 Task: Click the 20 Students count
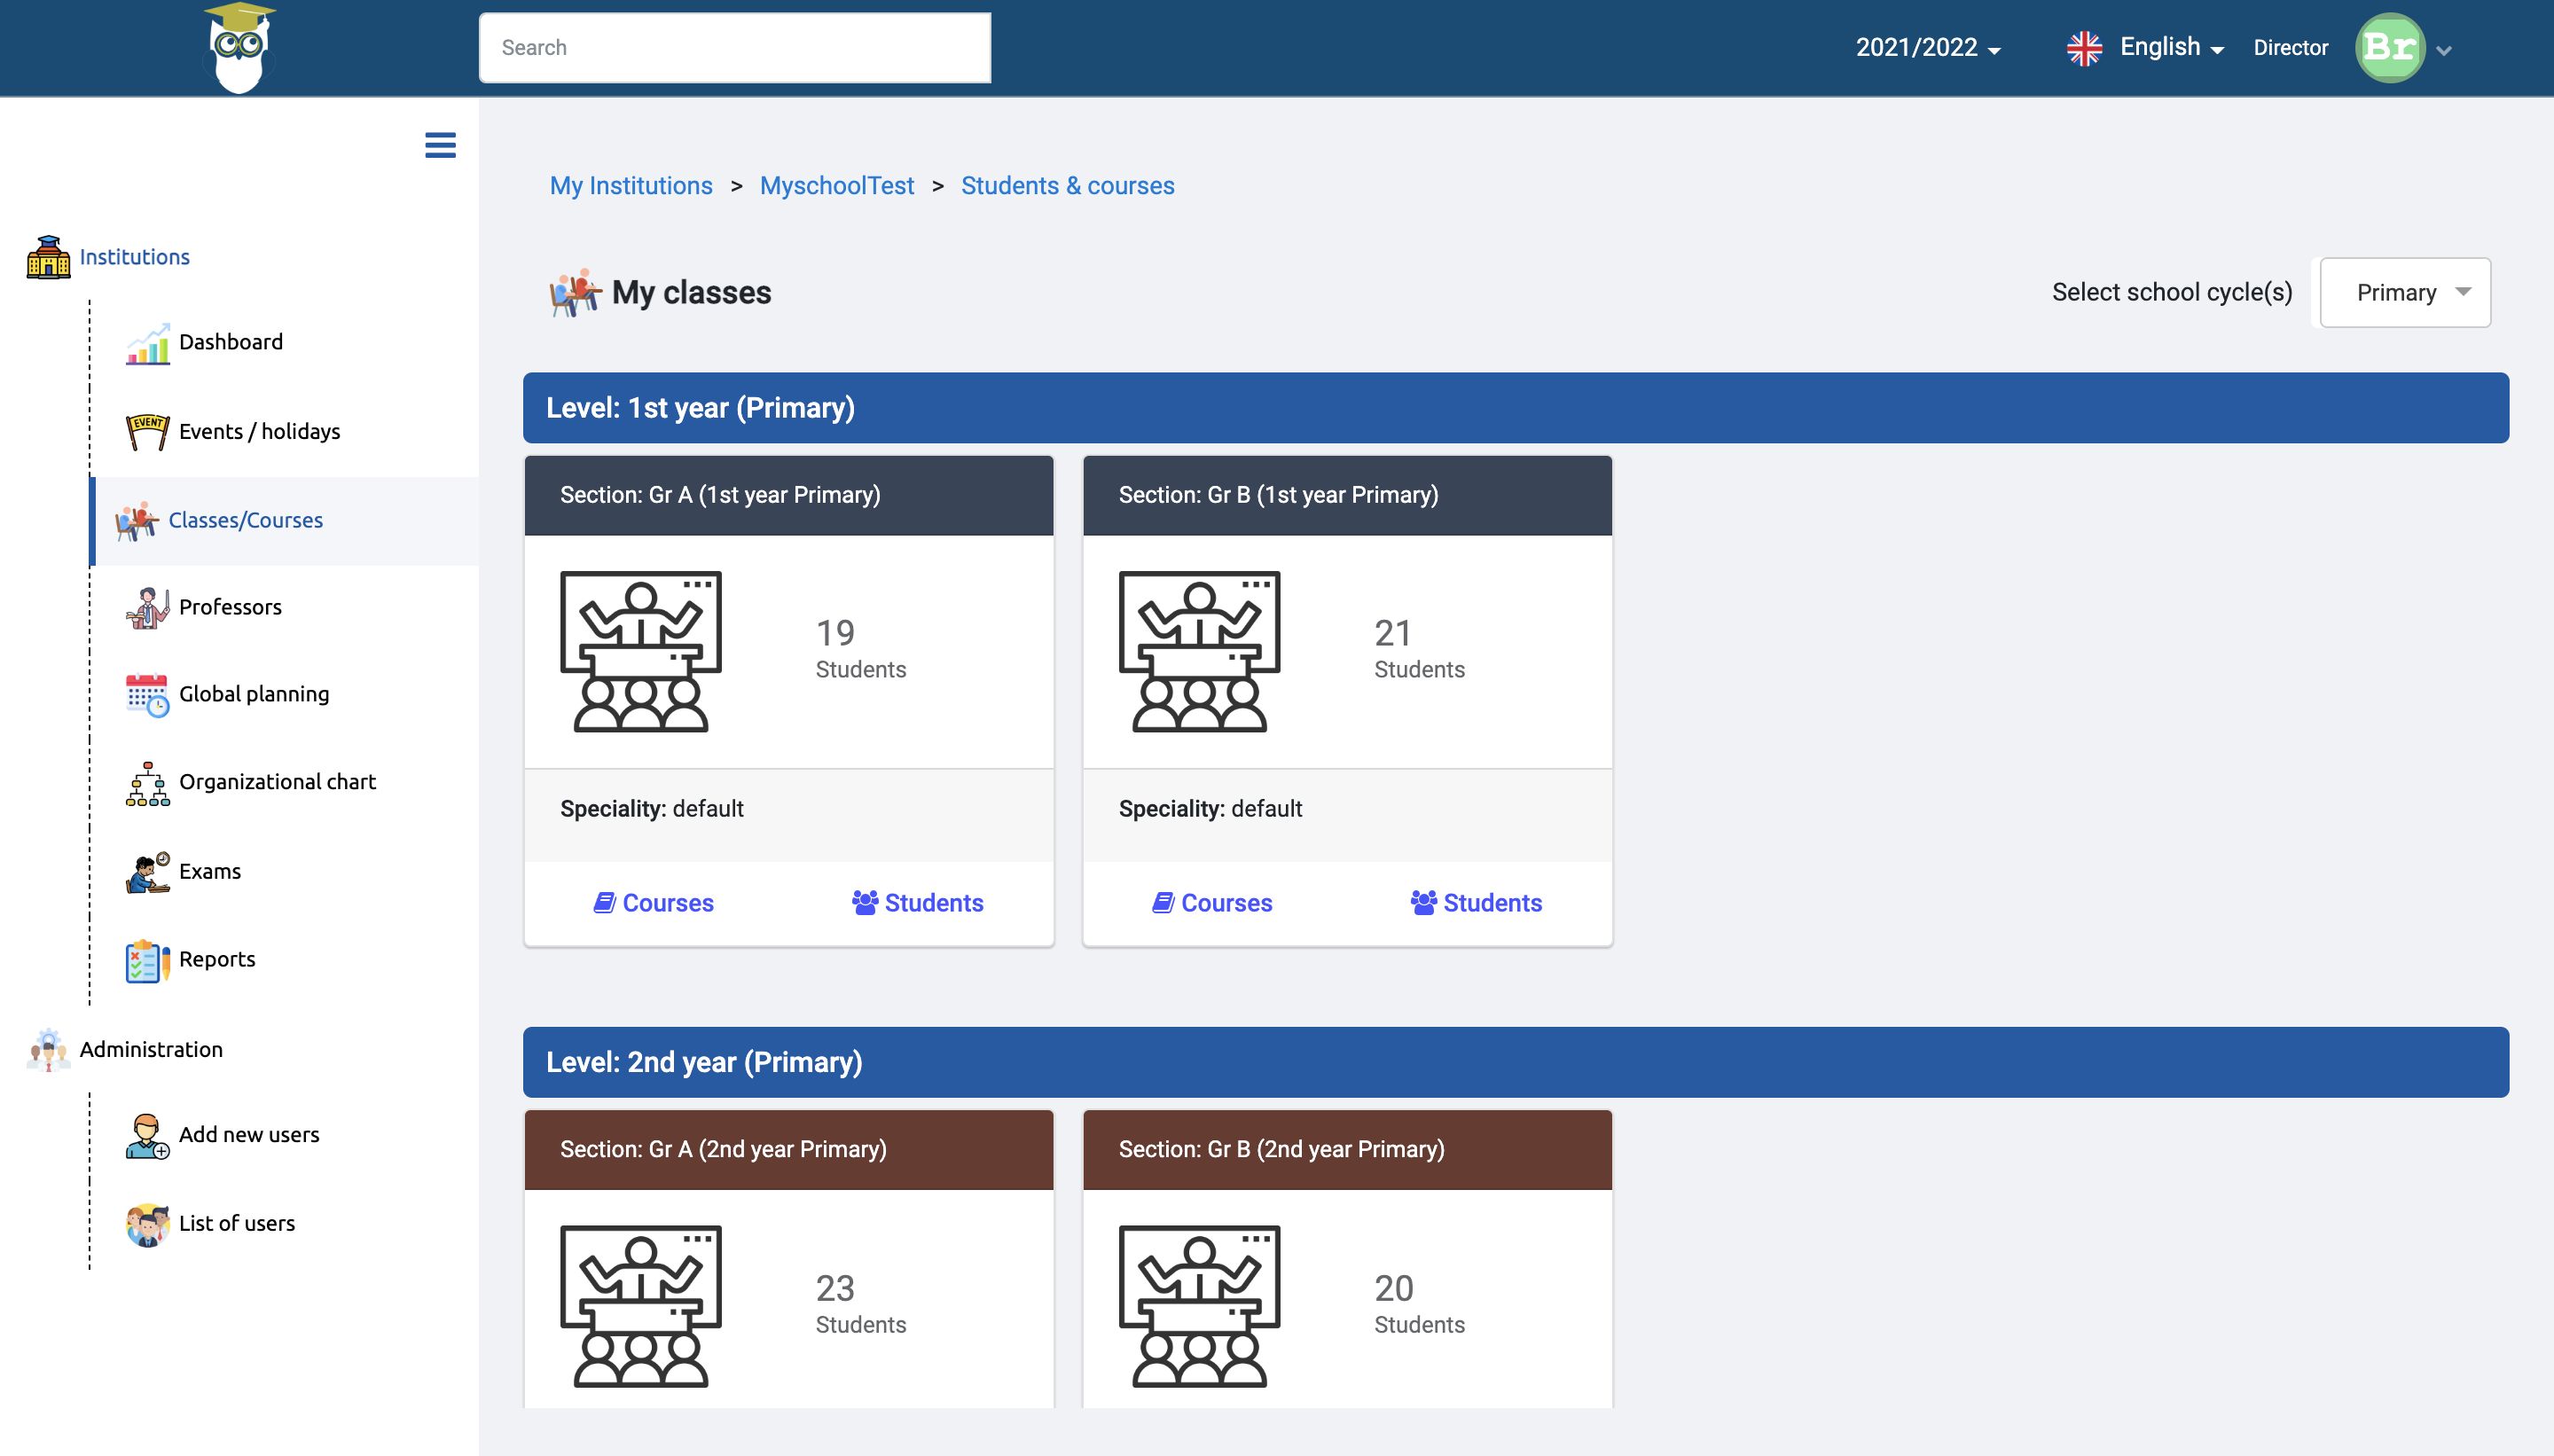pyautogui.click(x=1419, y=1304)
